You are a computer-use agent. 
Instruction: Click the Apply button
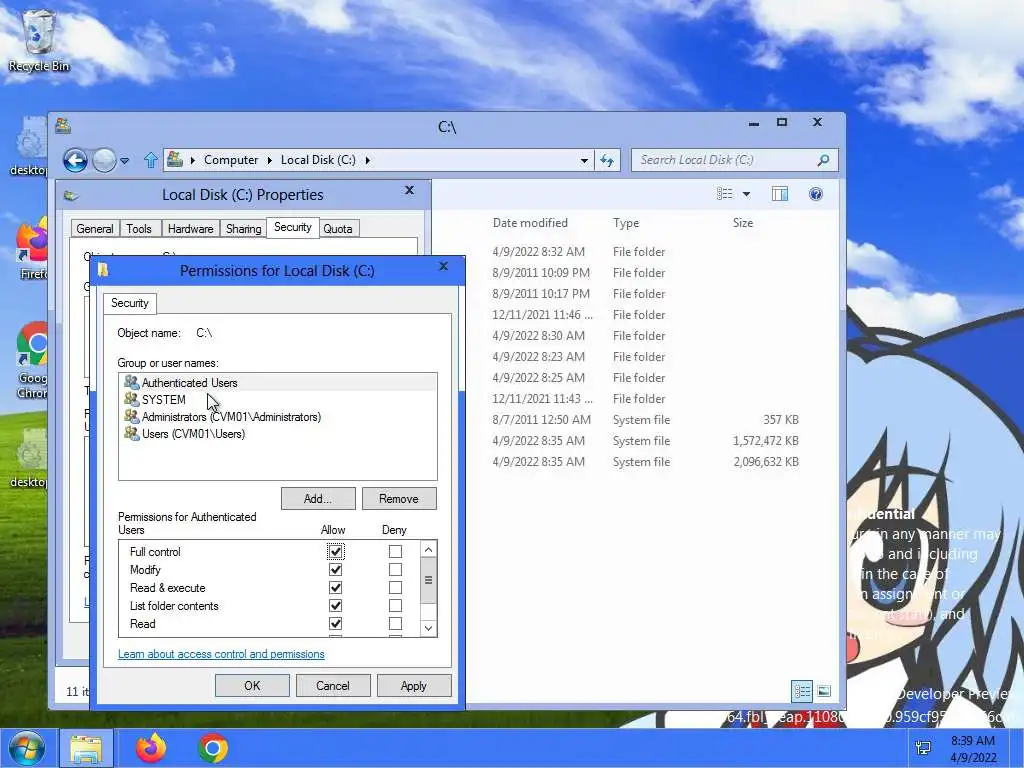[414, 686]
